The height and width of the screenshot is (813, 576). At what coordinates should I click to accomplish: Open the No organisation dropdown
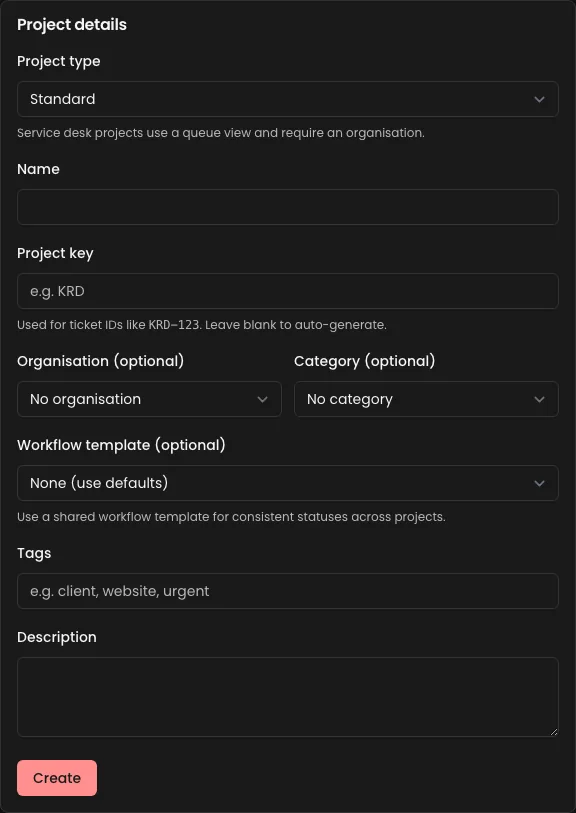(x=149, y=399)
